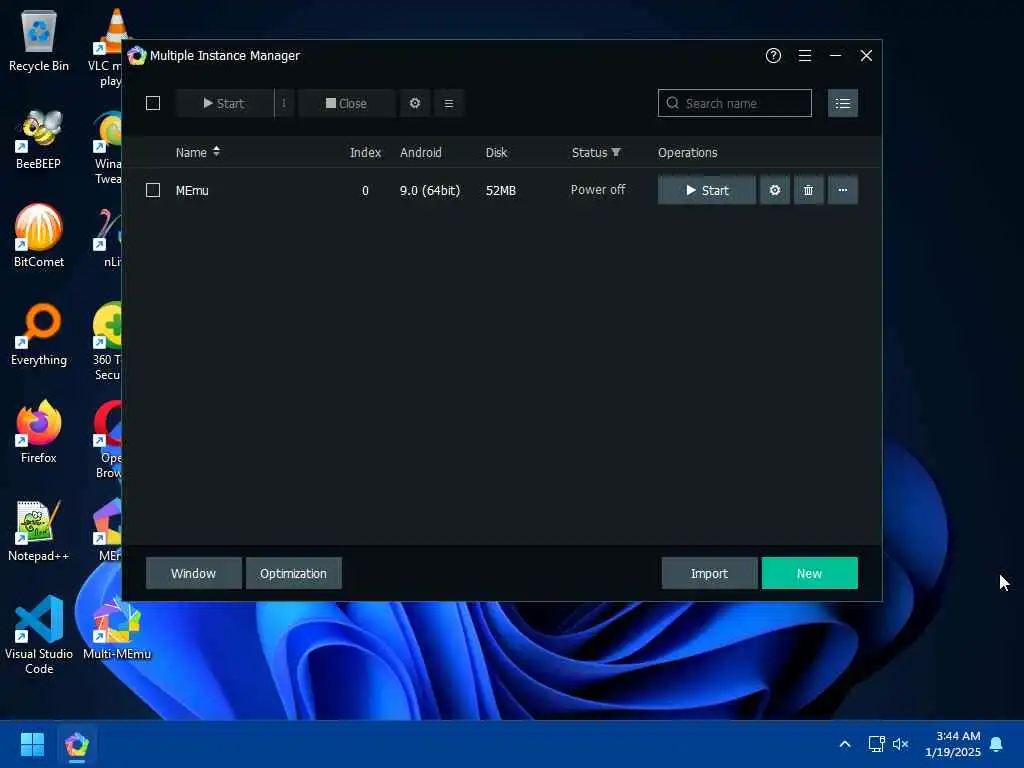The width and height of the screenshot is (1024, 768).
Task: Switch list view mode icon
Action: (x=842, y=103)
